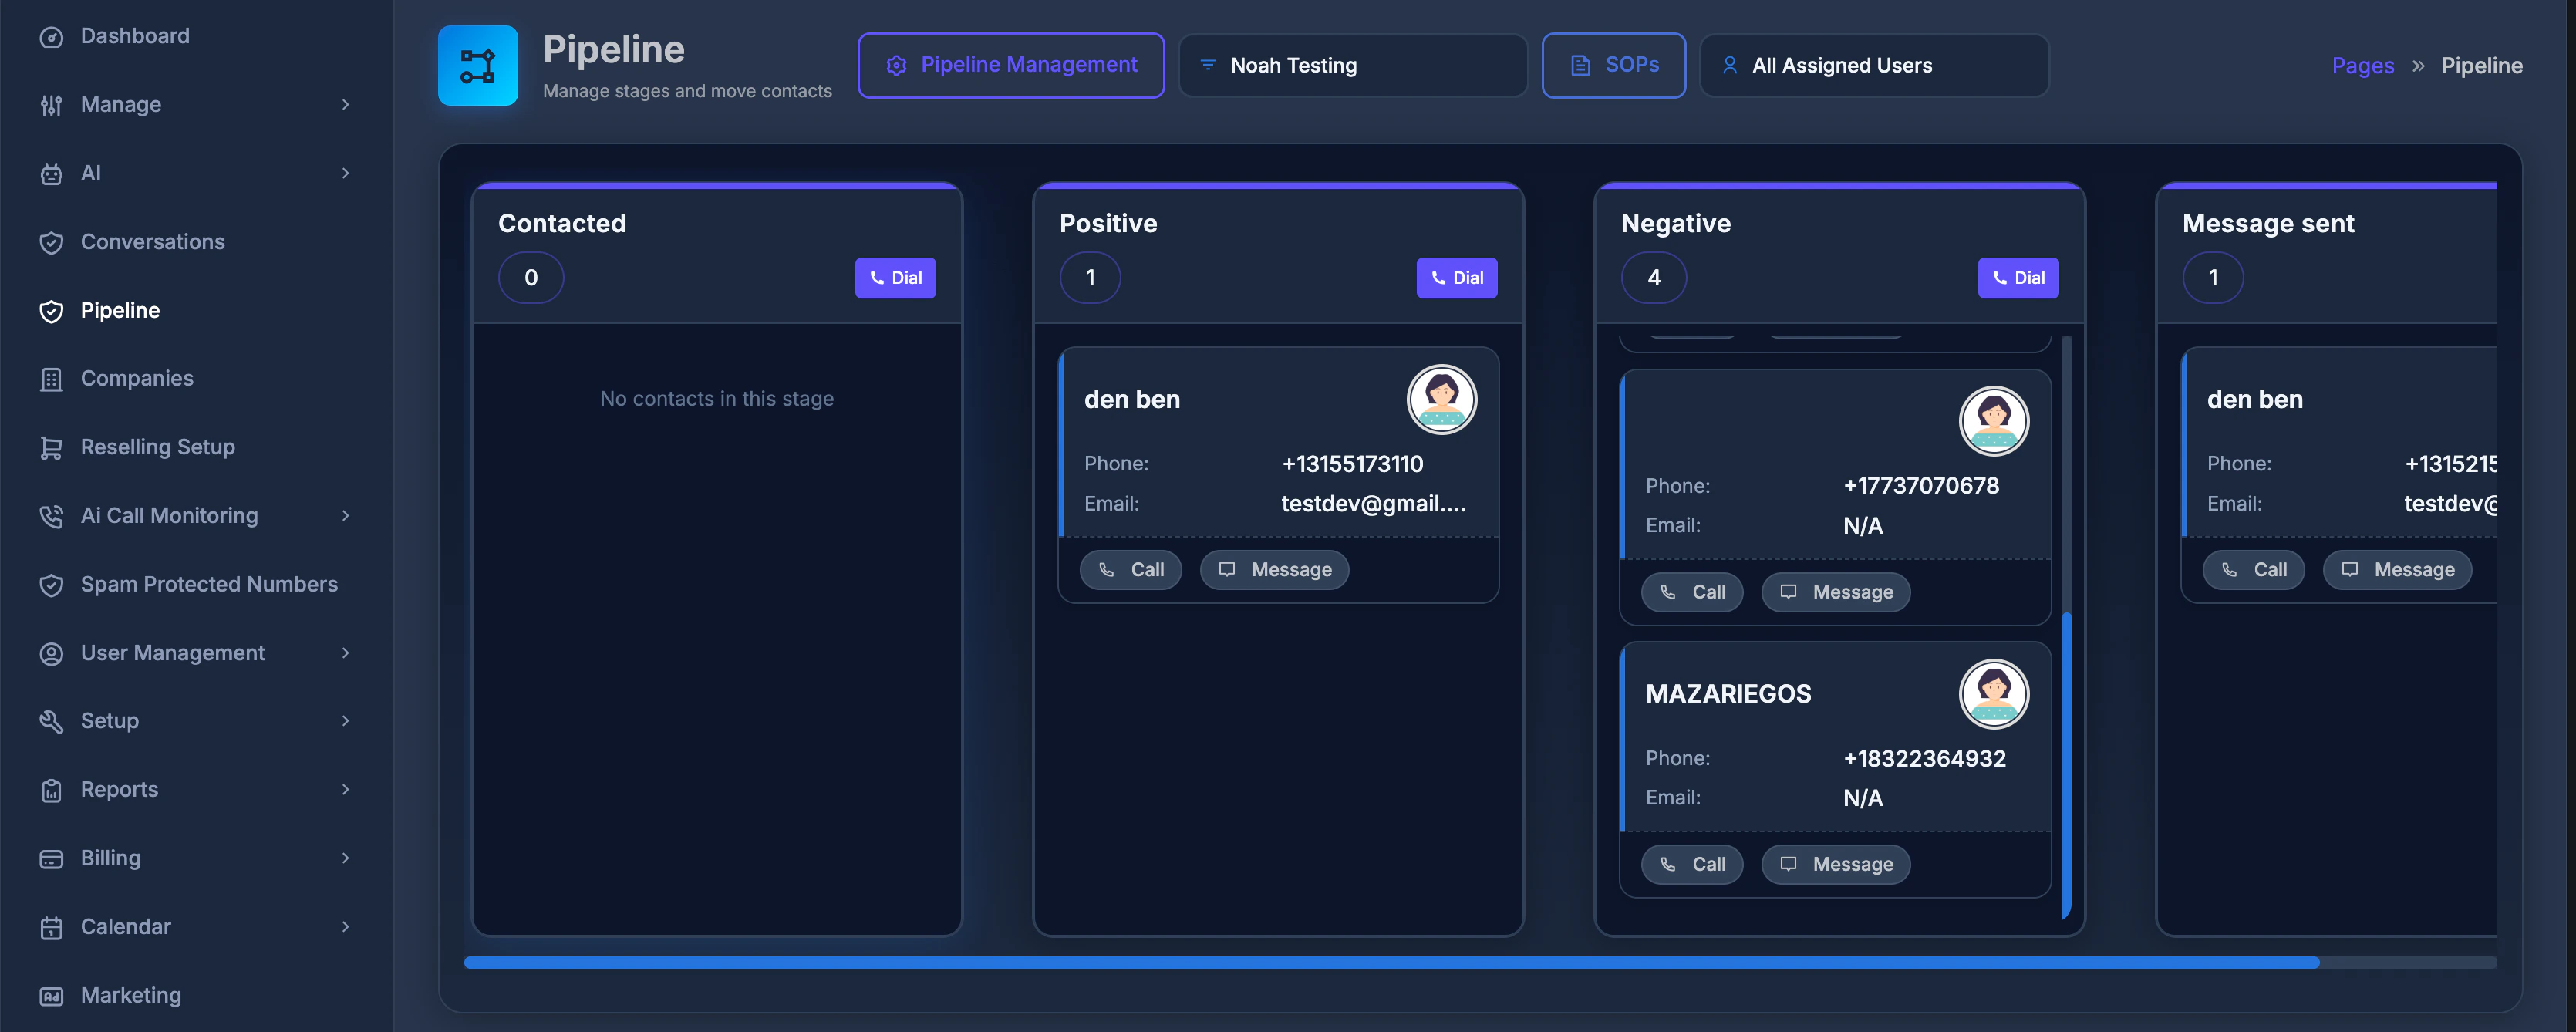Open the Noah Testing pipeline dropdown
Viewport: 2576px width, 1032px height.
[1352, 66]
